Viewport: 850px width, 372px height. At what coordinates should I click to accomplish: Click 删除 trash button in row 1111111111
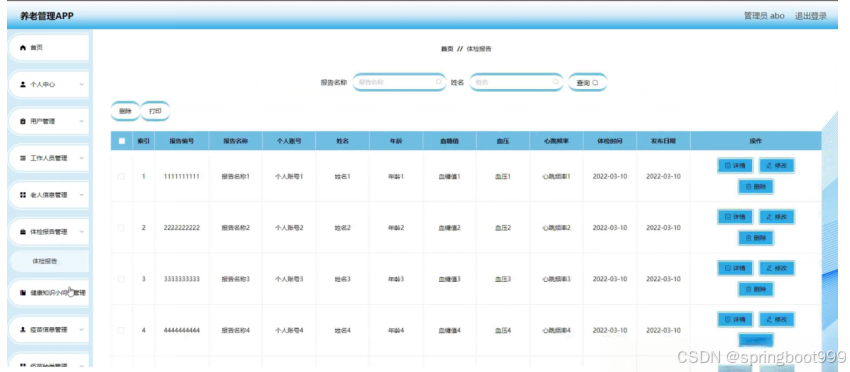click(756, 187)
